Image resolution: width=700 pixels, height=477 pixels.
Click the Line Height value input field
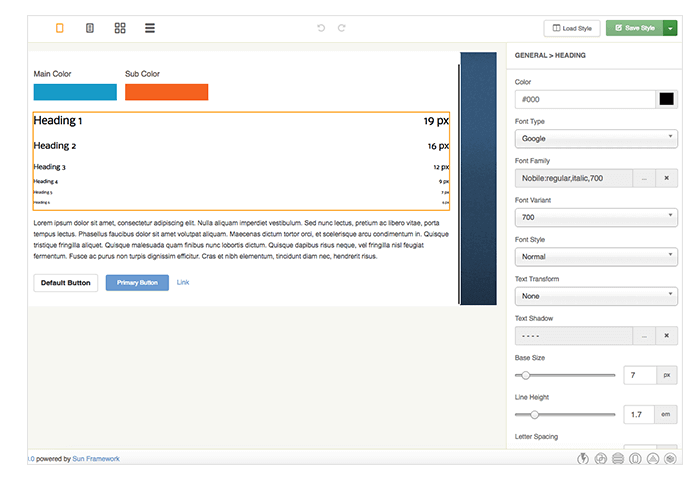(x=639, y=414)
